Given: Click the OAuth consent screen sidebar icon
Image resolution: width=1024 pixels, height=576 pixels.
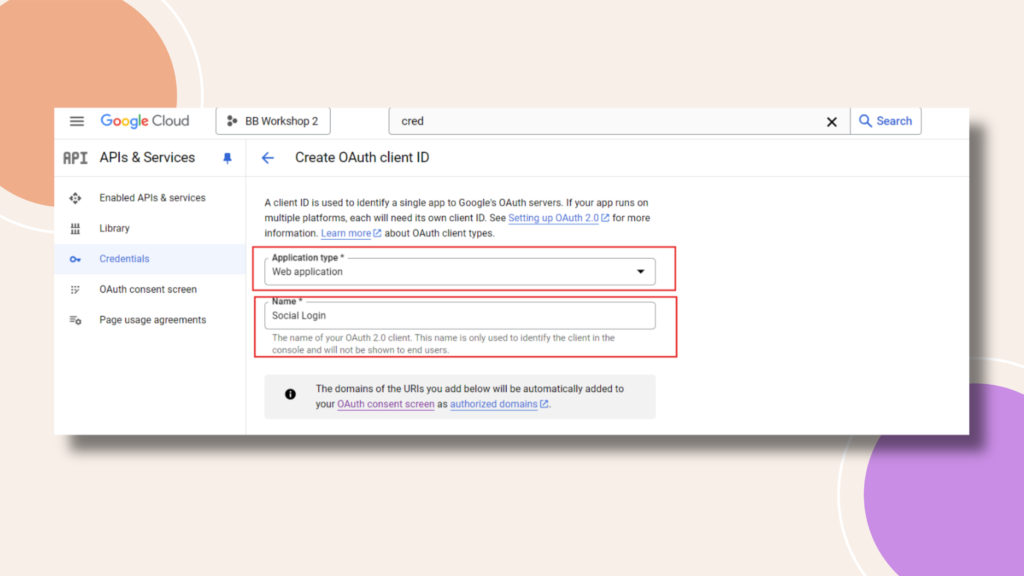Looking at the screenshot, I should pyautogui.click(x=75, y=289).
